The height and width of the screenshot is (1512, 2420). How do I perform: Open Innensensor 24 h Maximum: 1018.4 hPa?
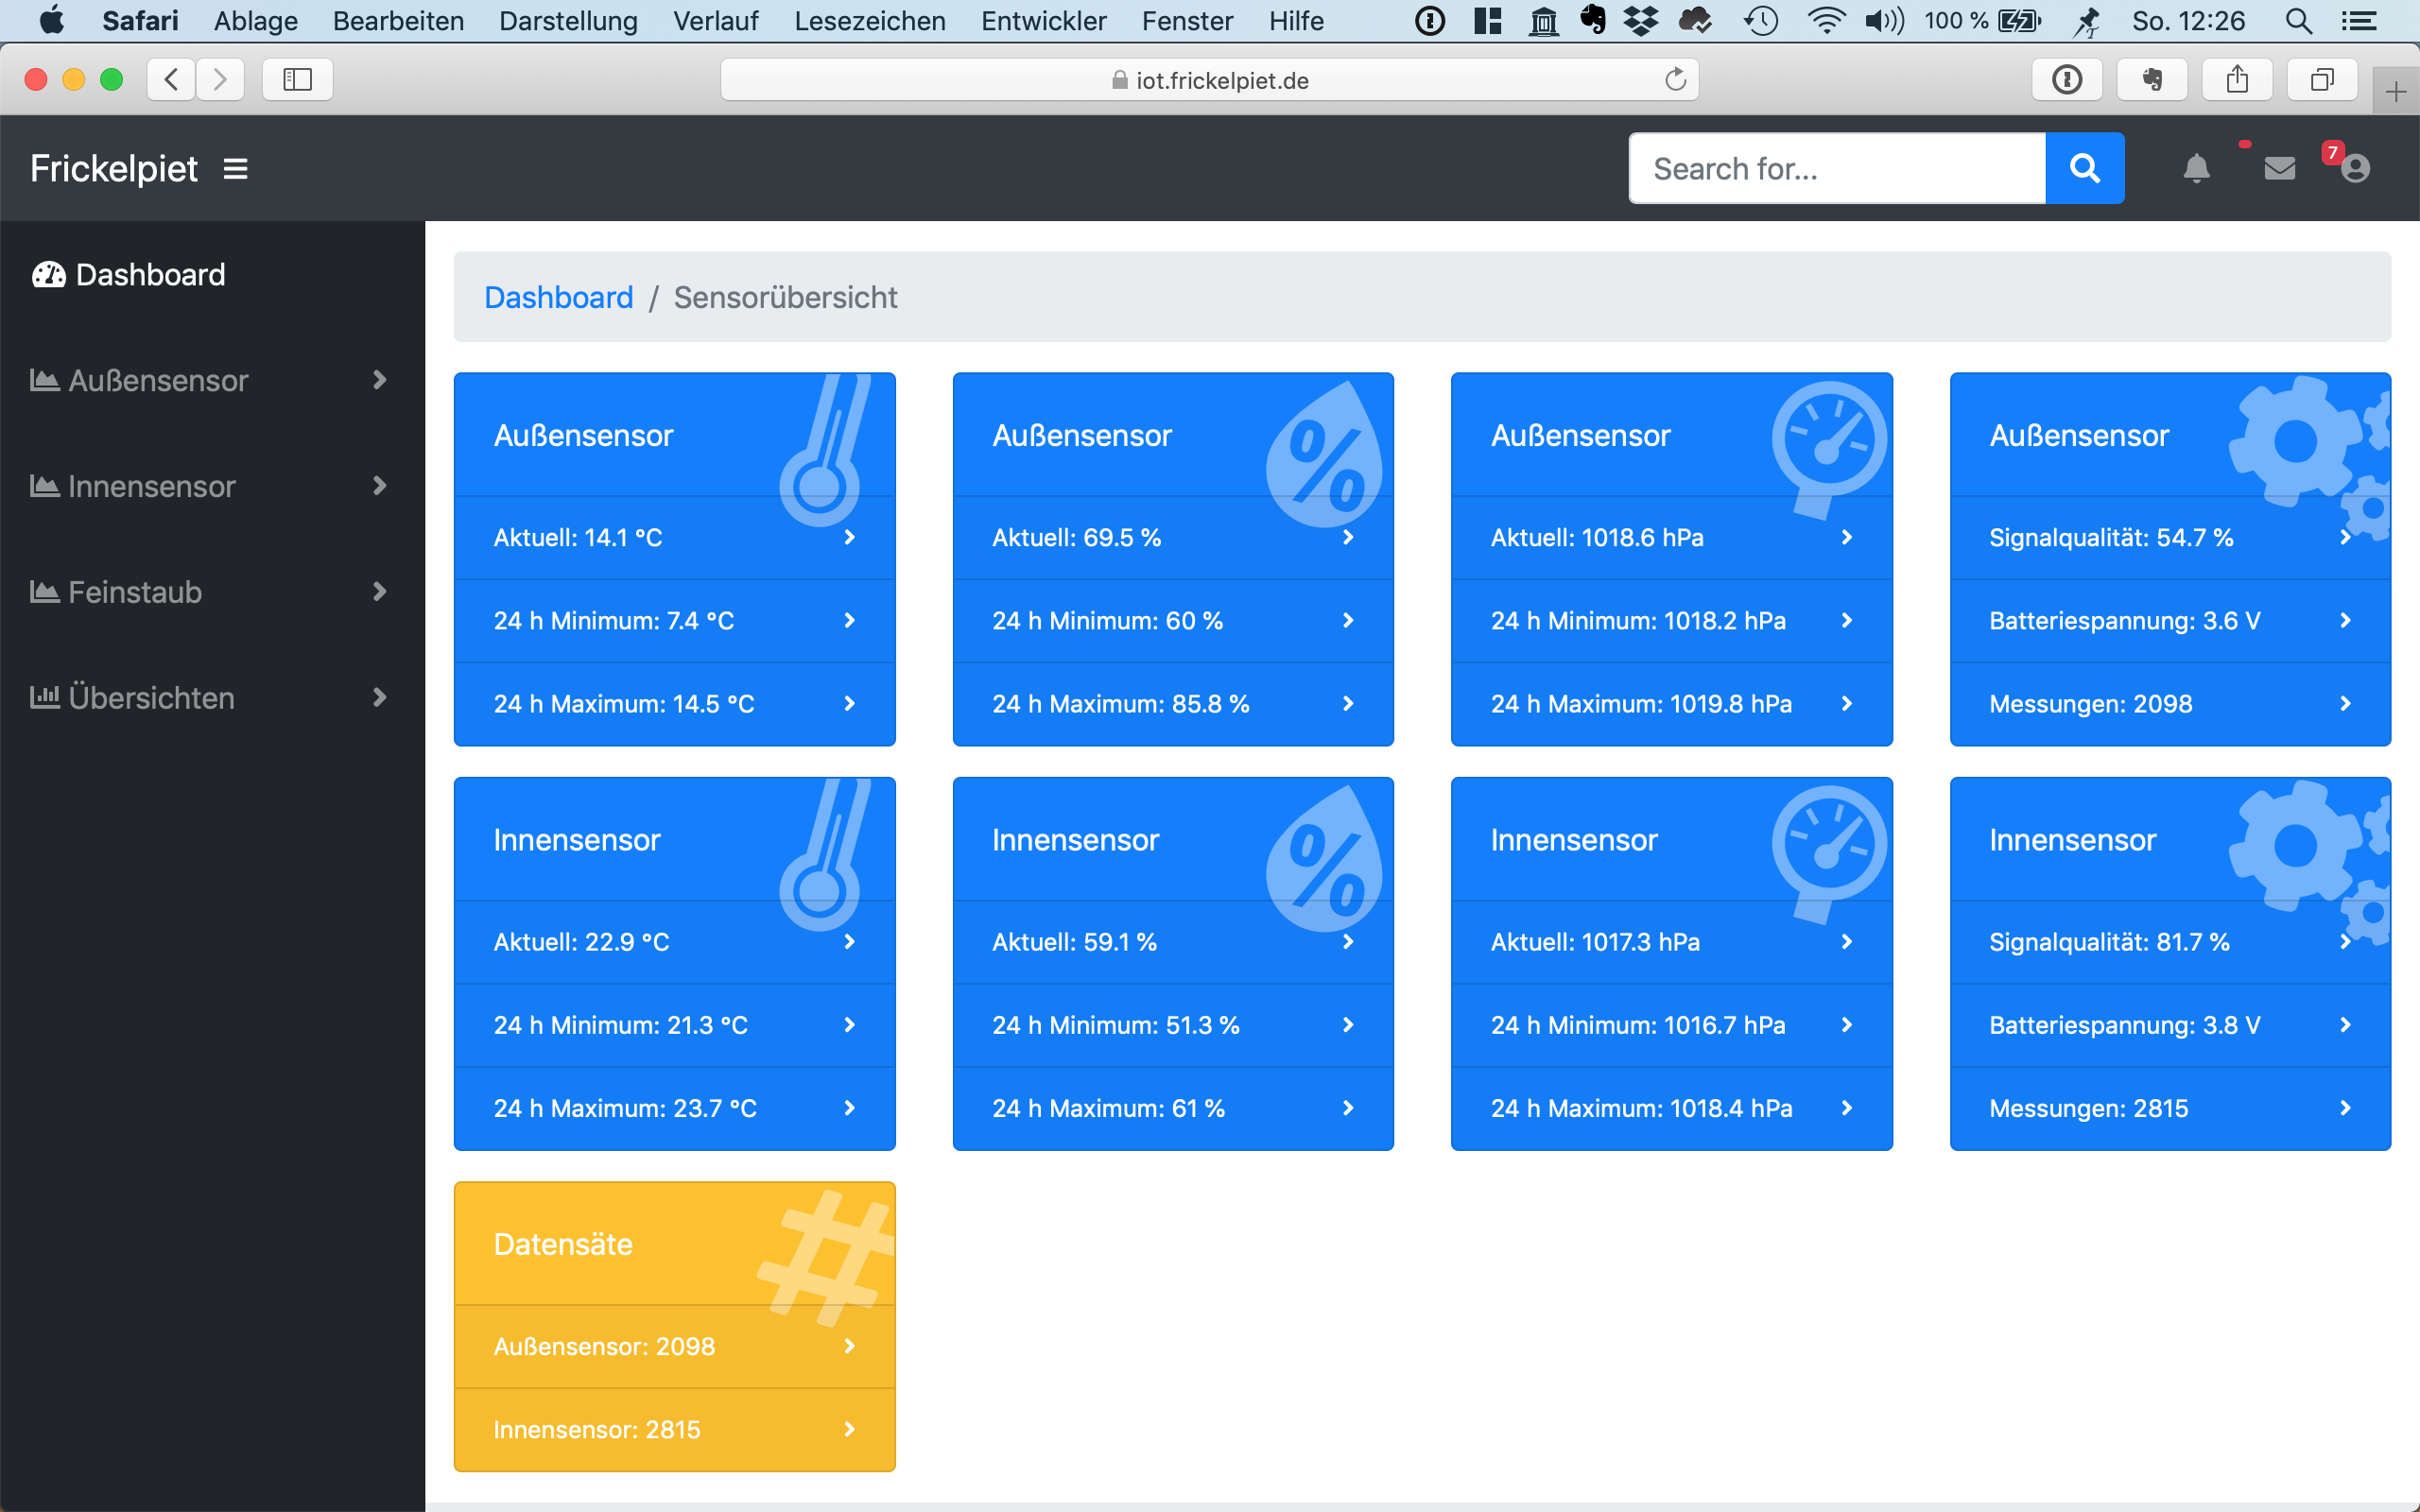(x=1671, y=1108)
